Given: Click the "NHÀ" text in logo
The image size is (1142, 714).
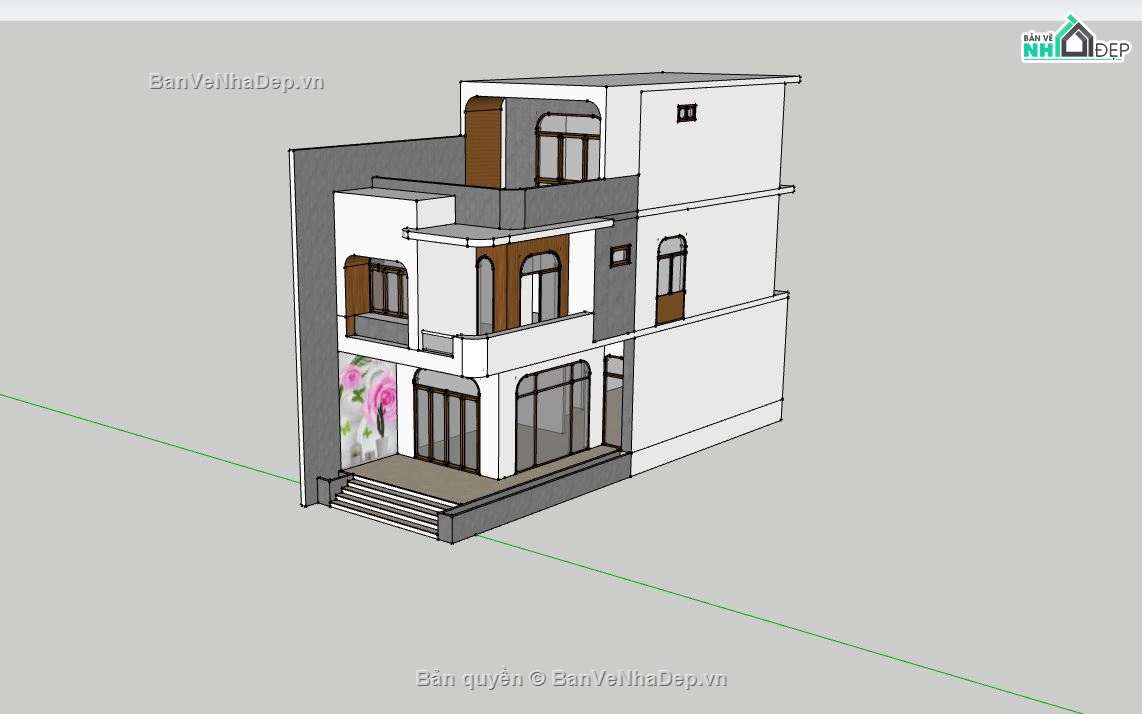Looking at the screenshot, I should point(1037,49).
